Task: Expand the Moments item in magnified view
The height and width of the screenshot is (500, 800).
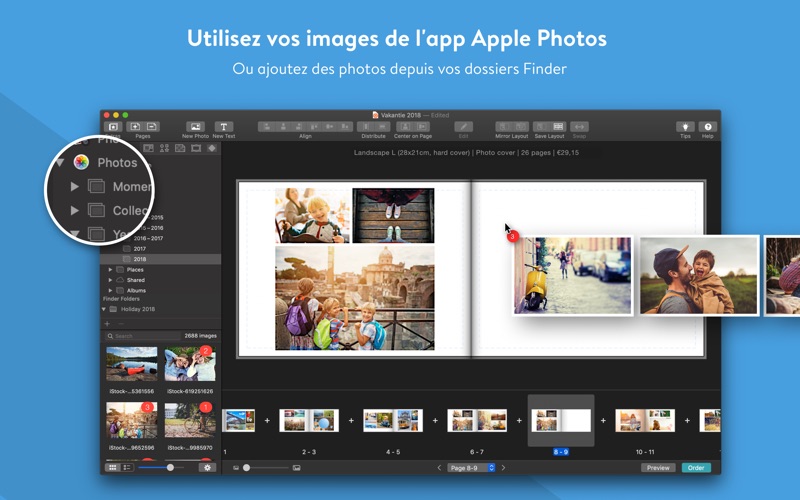Action: (x=74, y=187)
